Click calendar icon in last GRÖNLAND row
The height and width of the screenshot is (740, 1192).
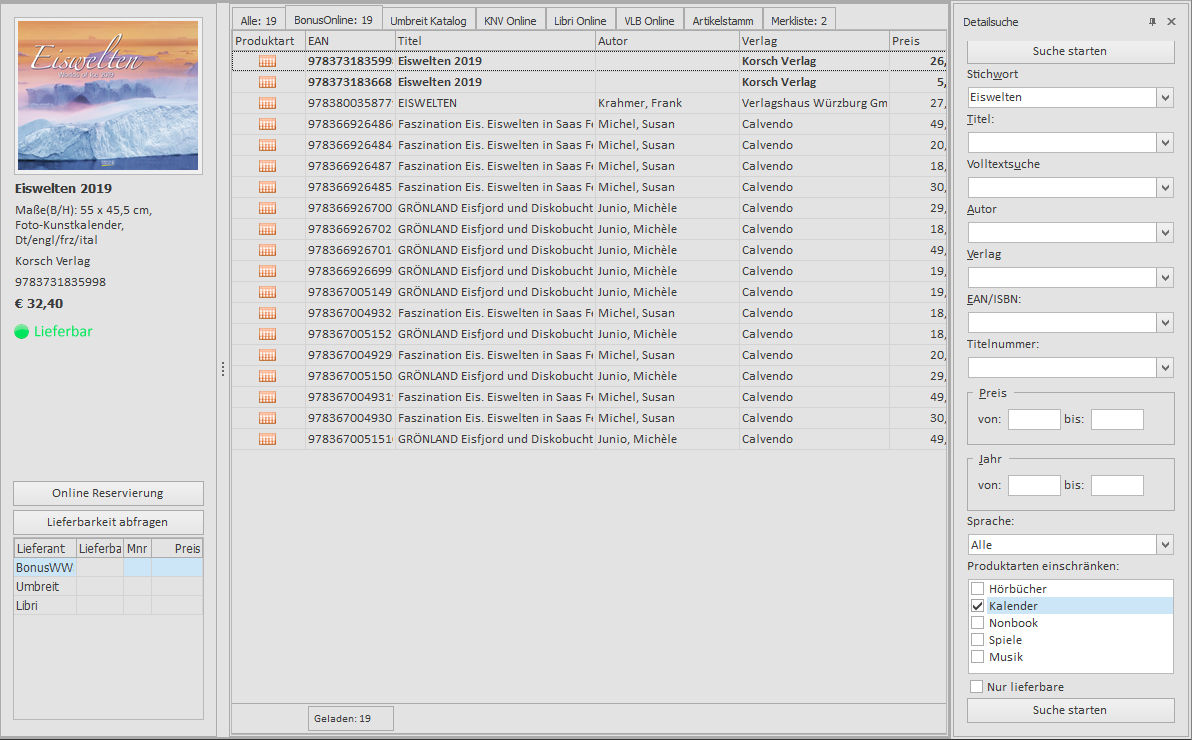(267, 439)
